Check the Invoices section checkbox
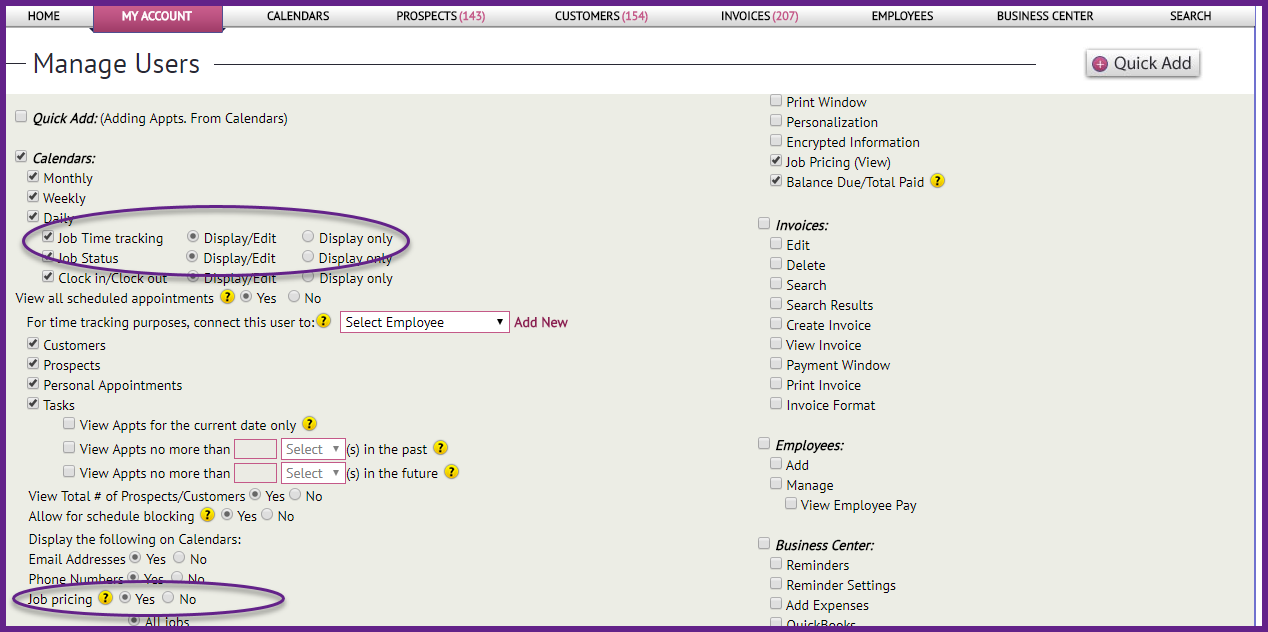 (x=764, y=224)
